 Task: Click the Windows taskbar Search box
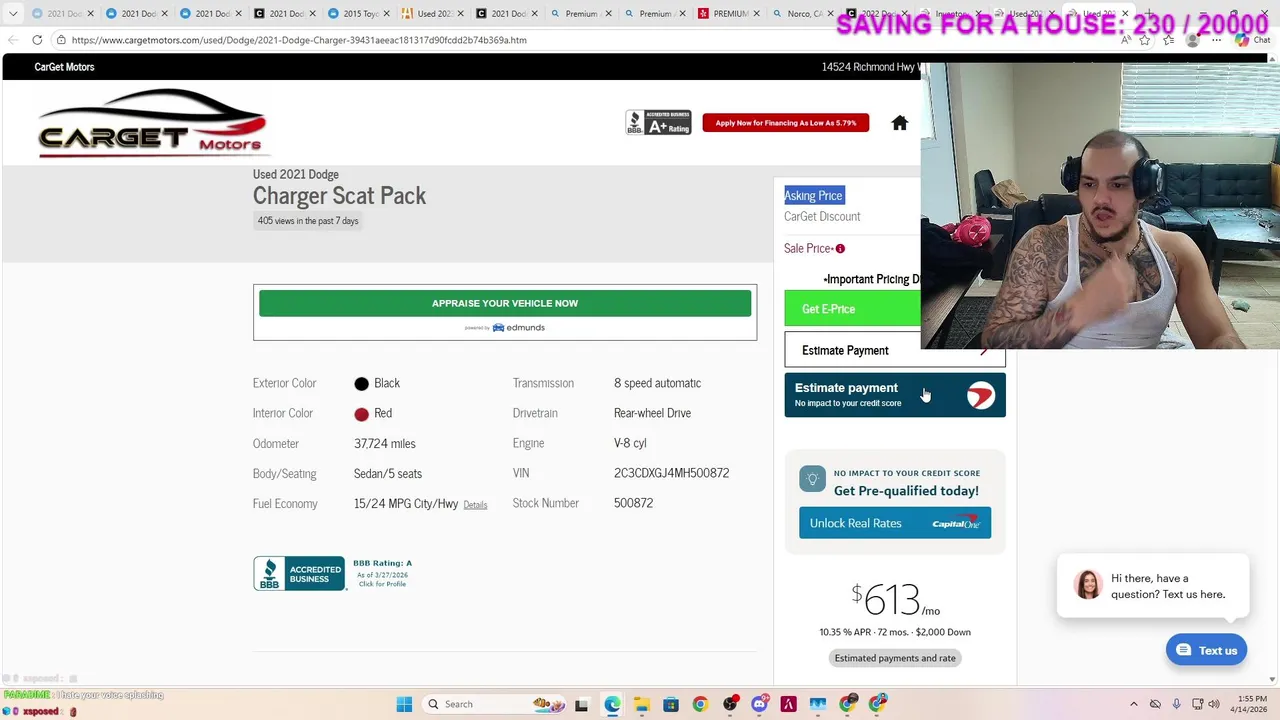[x=495, y=704]
